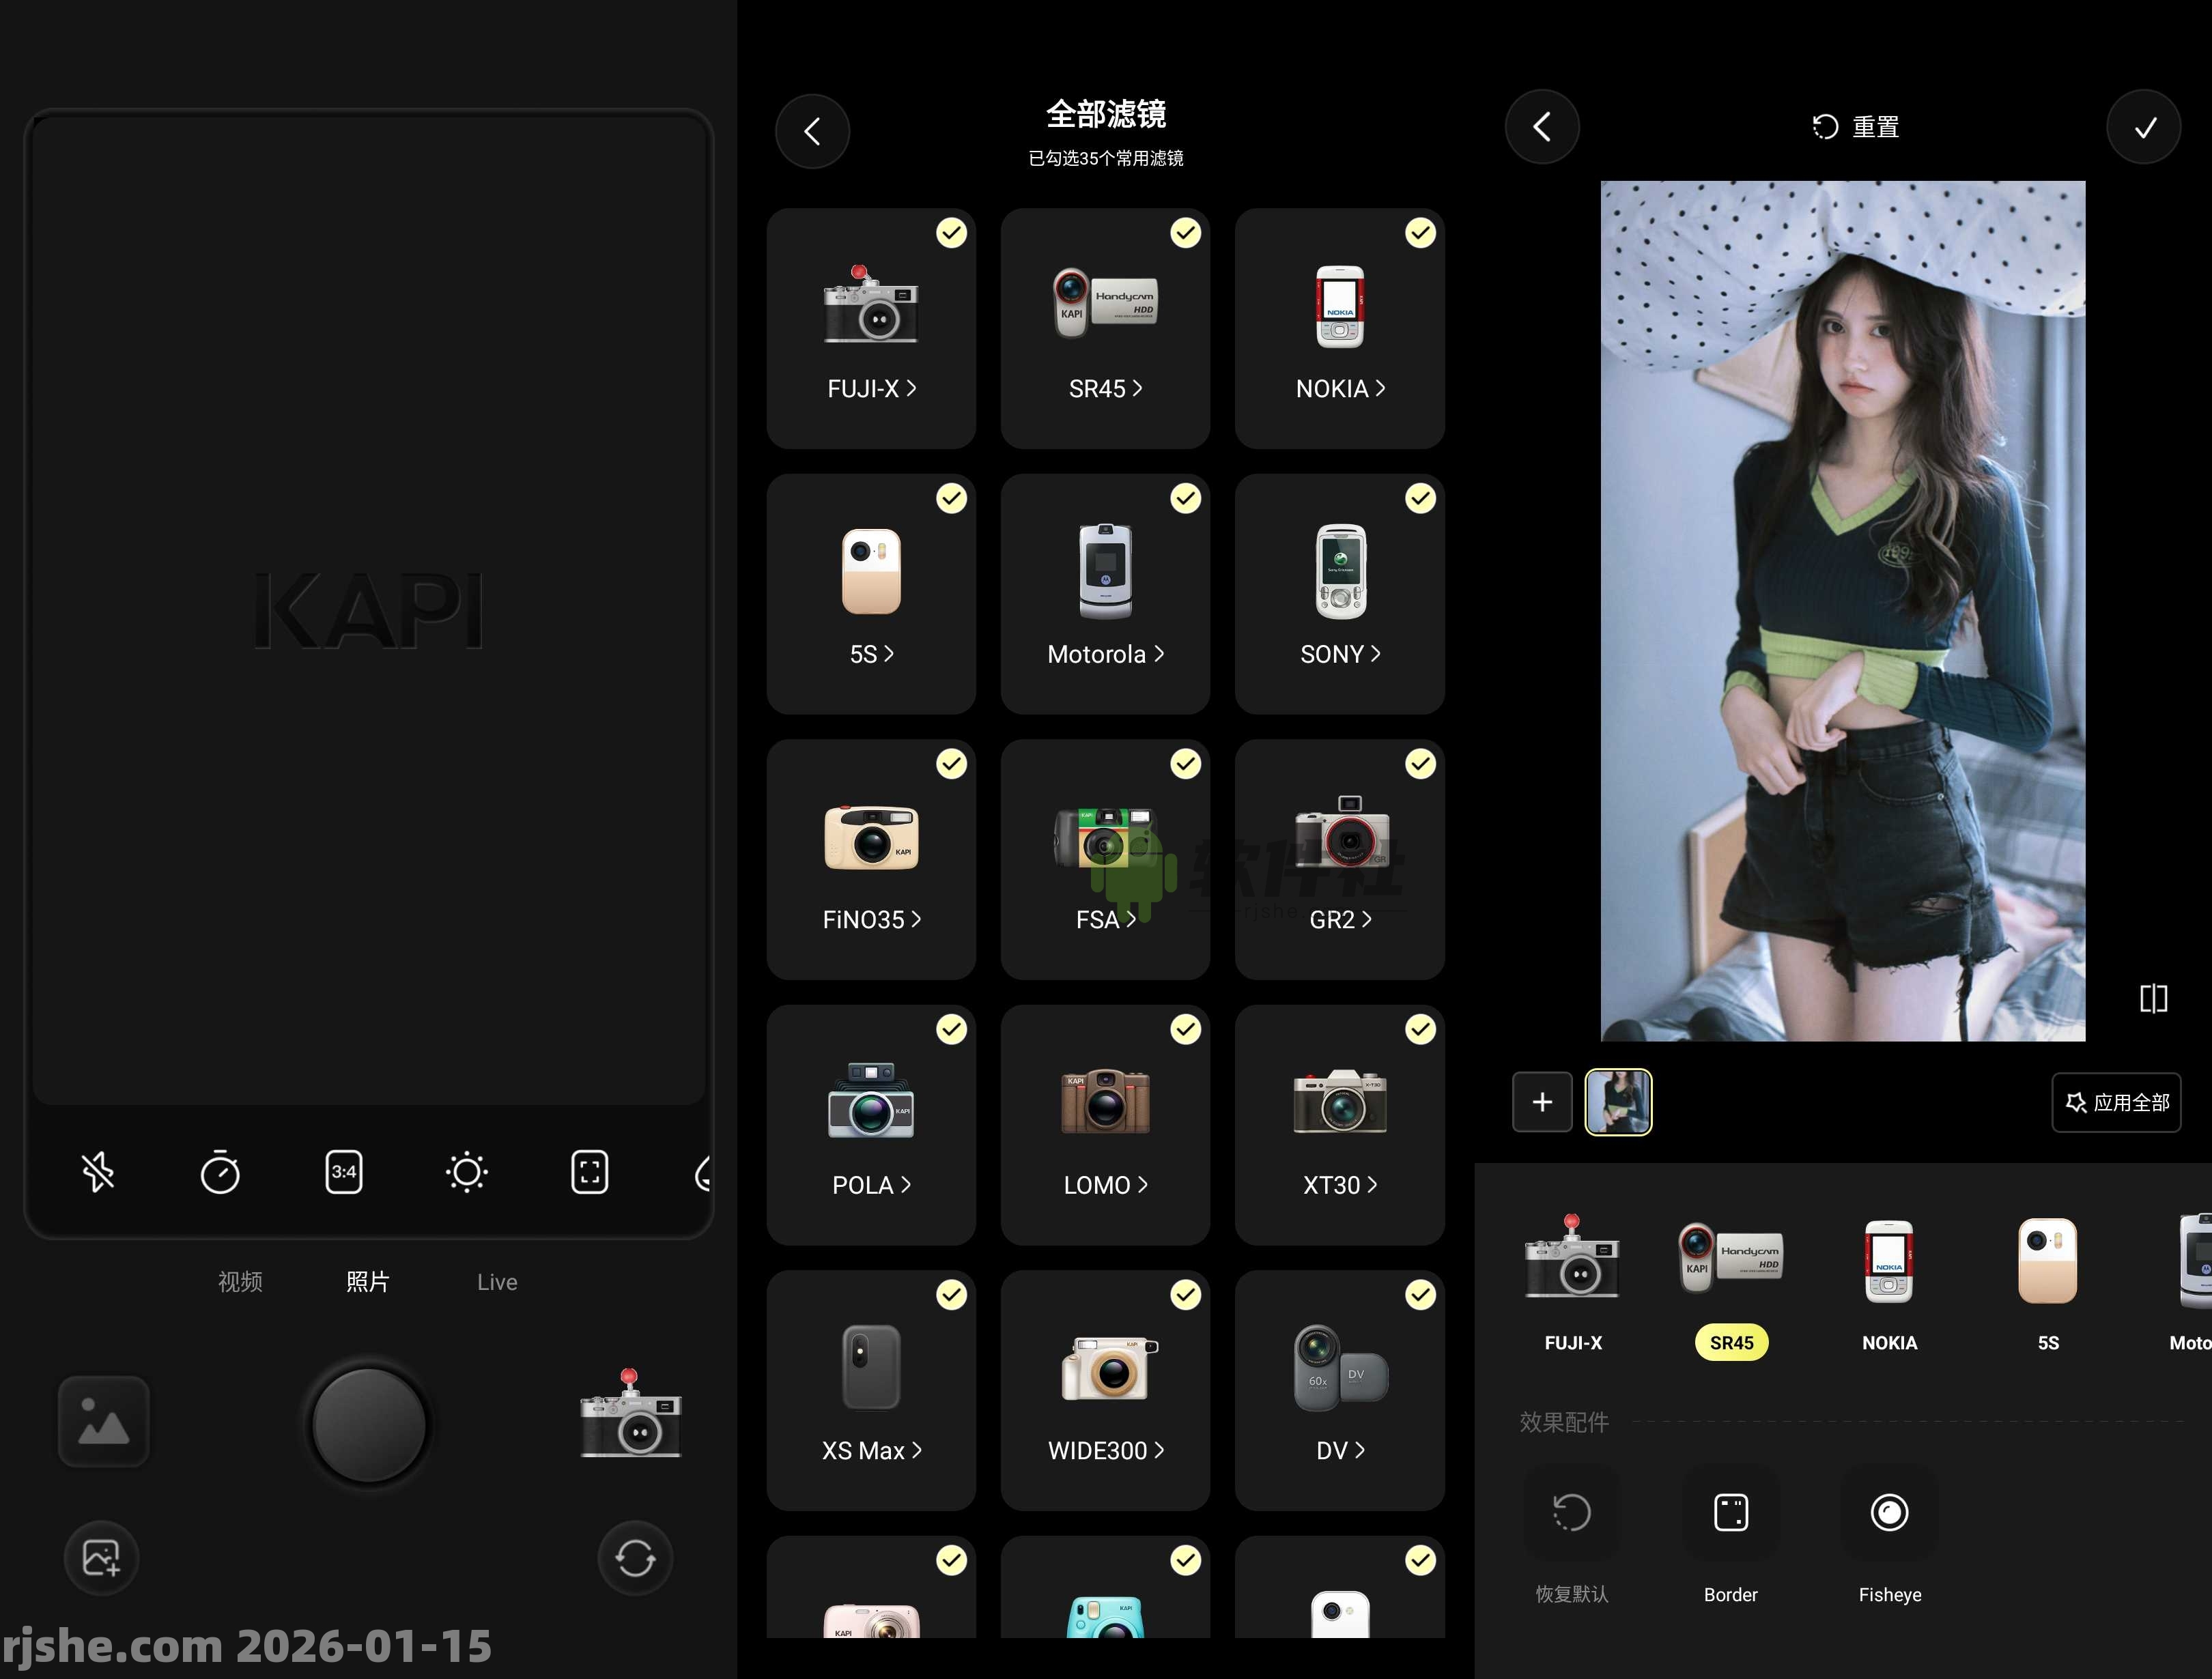
Task: Tap the 应用全部 apply all button
Action: click(x=2116, y=1103)
